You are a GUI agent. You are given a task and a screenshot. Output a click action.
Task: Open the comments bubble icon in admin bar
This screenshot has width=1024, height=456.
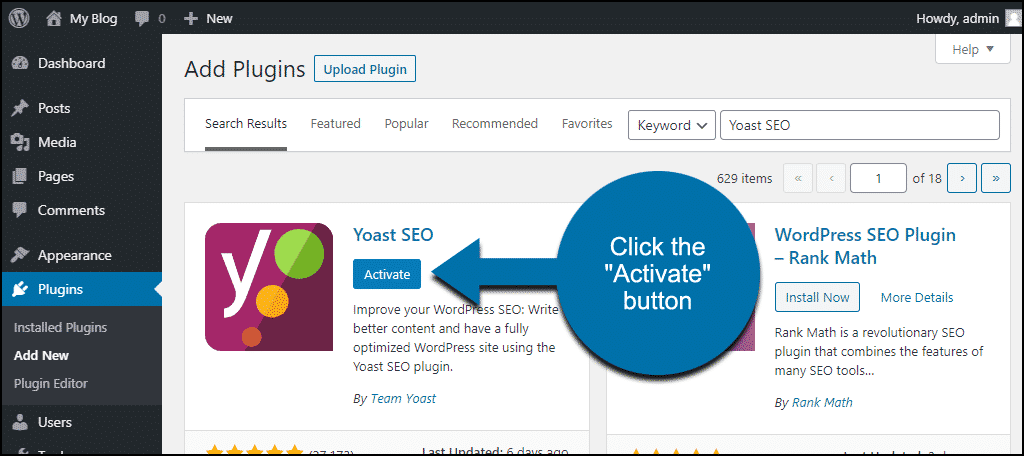coord(142,19)
